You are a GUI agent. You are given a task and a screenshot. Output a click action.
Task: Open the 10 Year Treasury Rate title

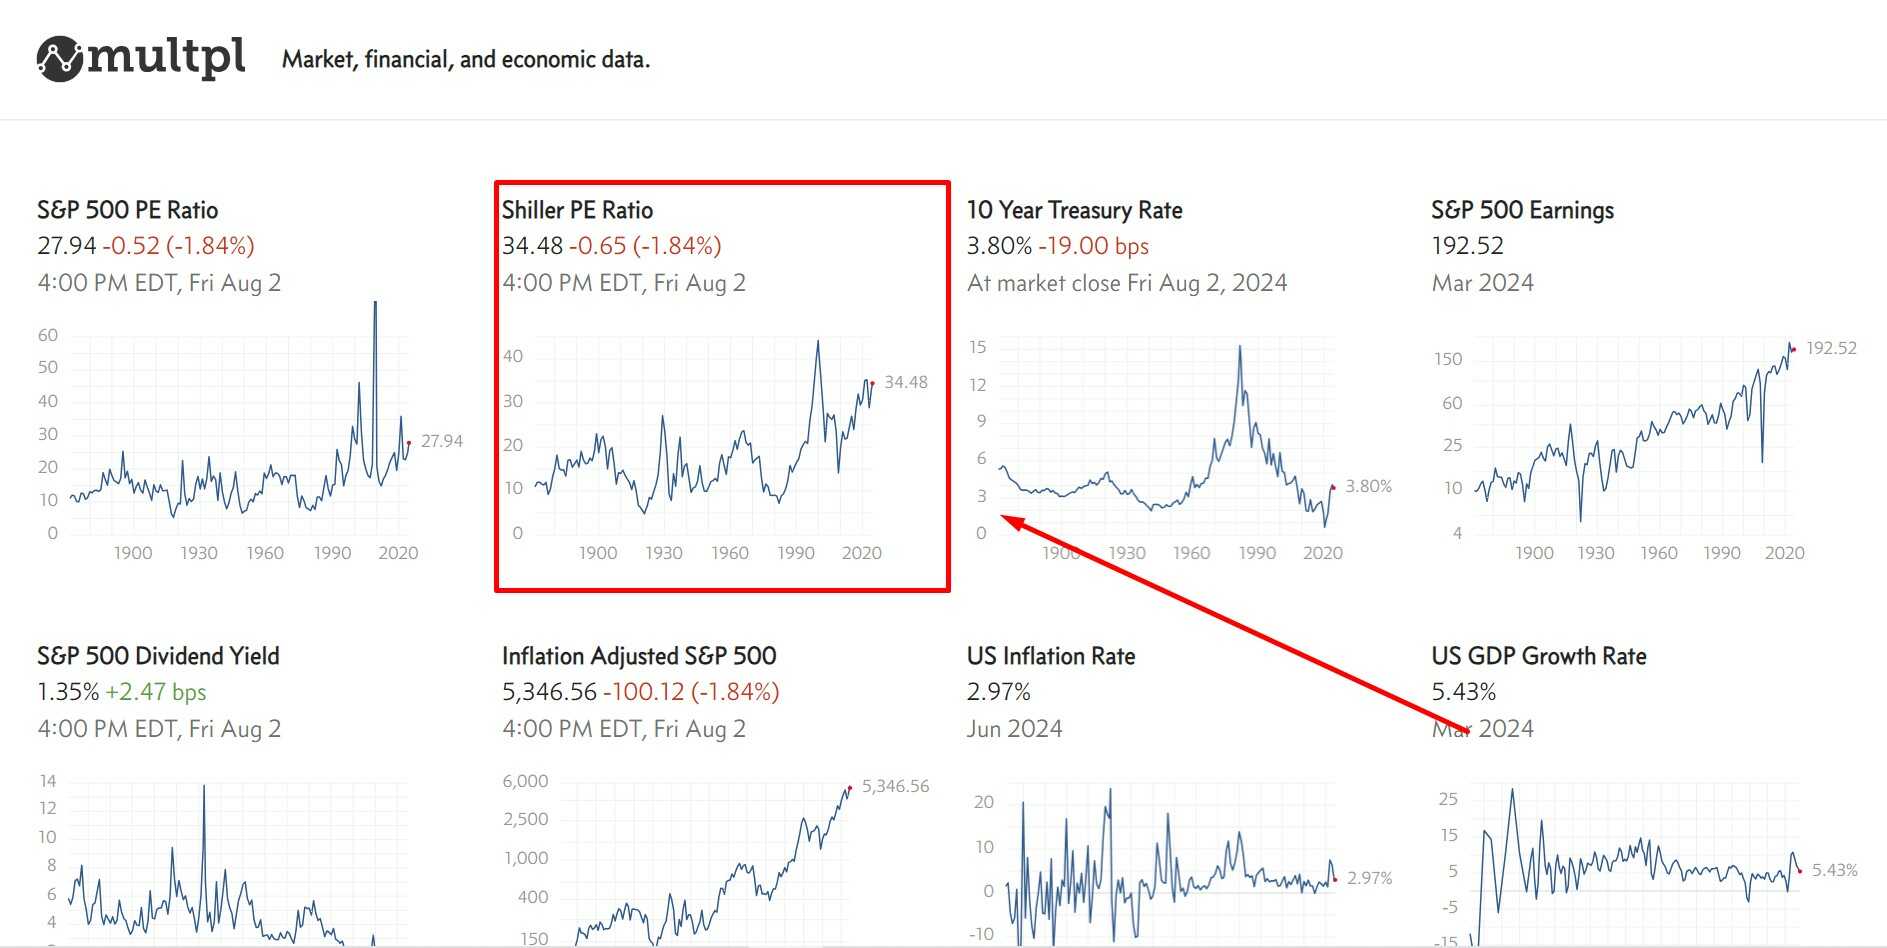pos(1074,210)
